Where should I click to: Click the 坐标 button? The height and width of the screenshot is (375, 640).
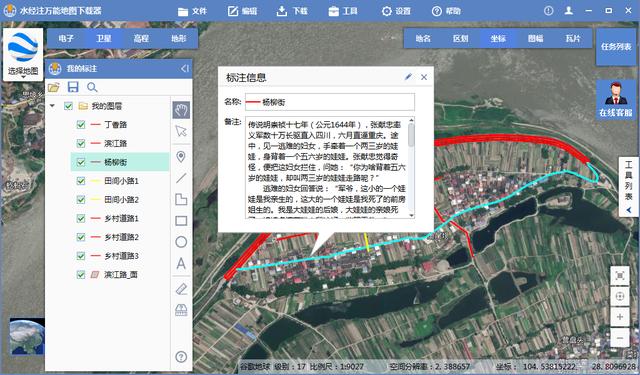click(498, 38)
